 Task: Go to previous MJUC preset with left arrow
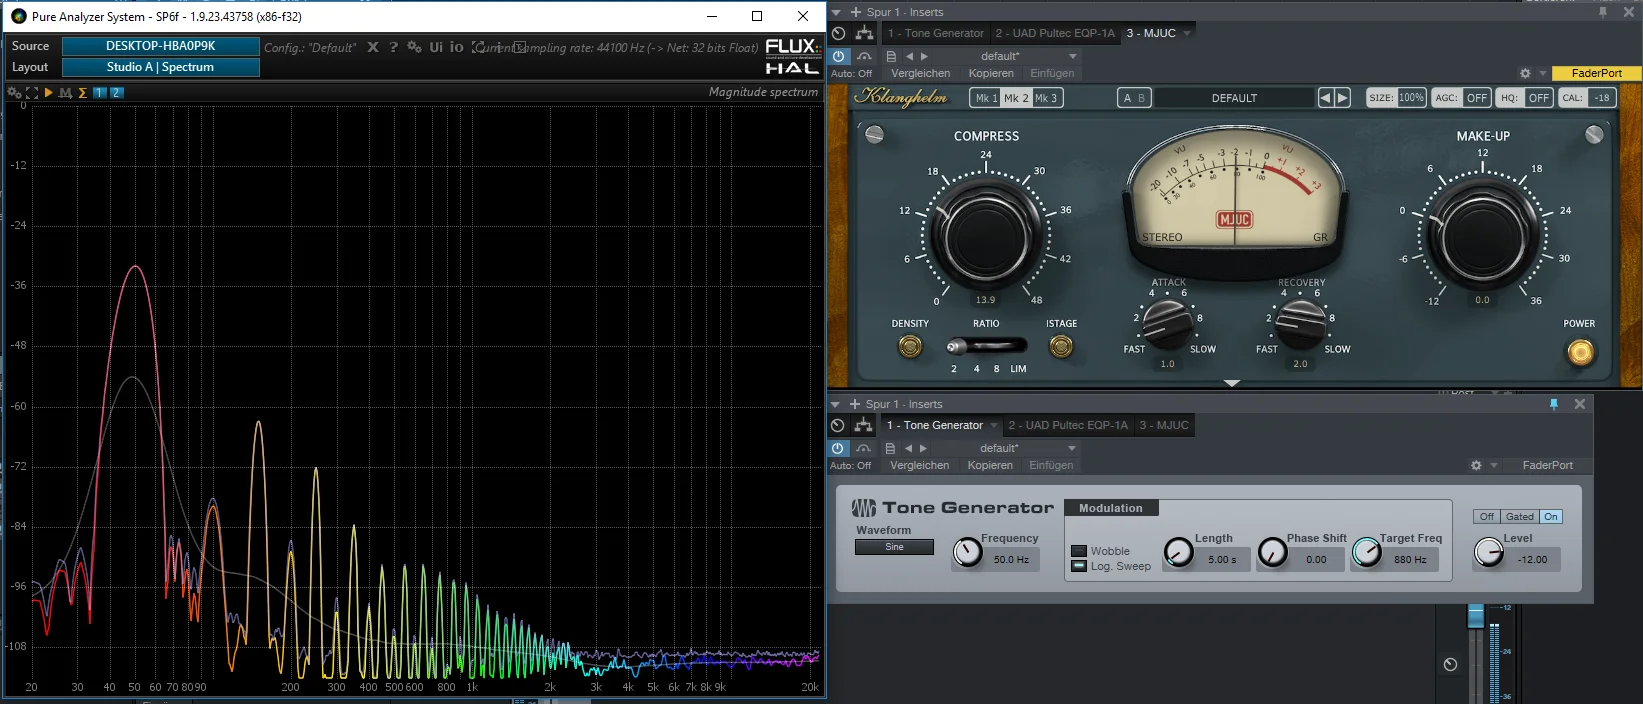point(1326,98)
